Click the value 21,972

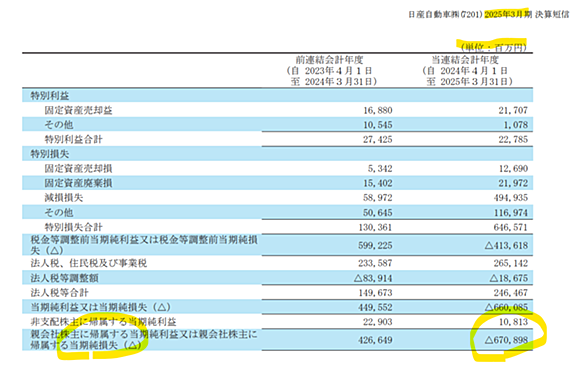tap(513, 183)
